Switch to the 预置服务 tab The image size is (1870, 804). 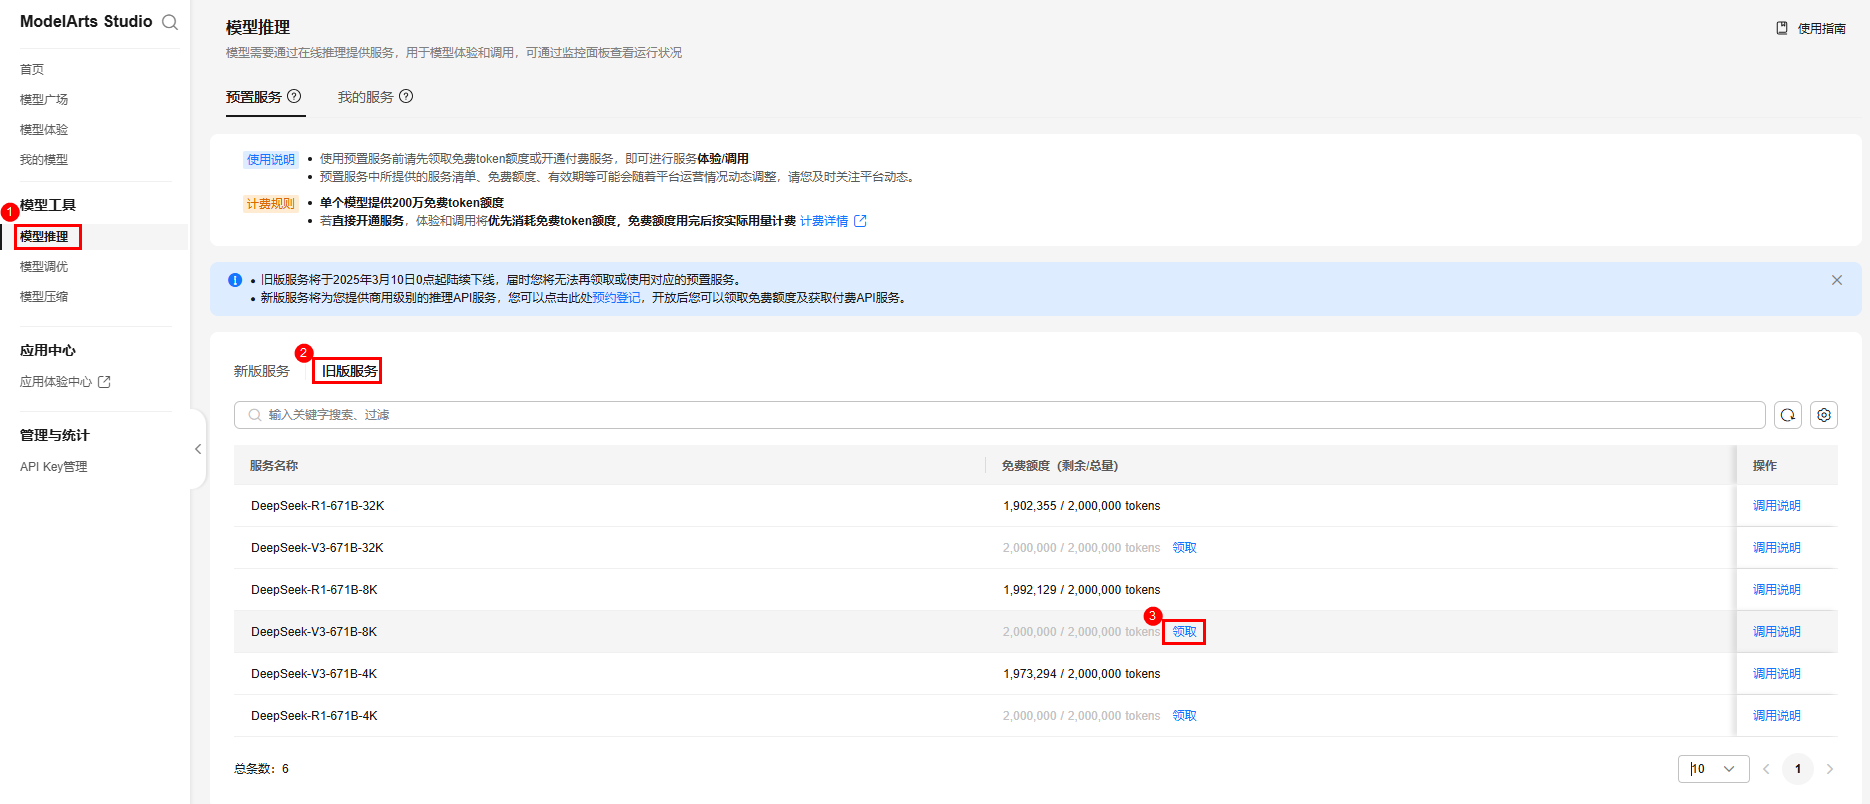click(254, 97)
